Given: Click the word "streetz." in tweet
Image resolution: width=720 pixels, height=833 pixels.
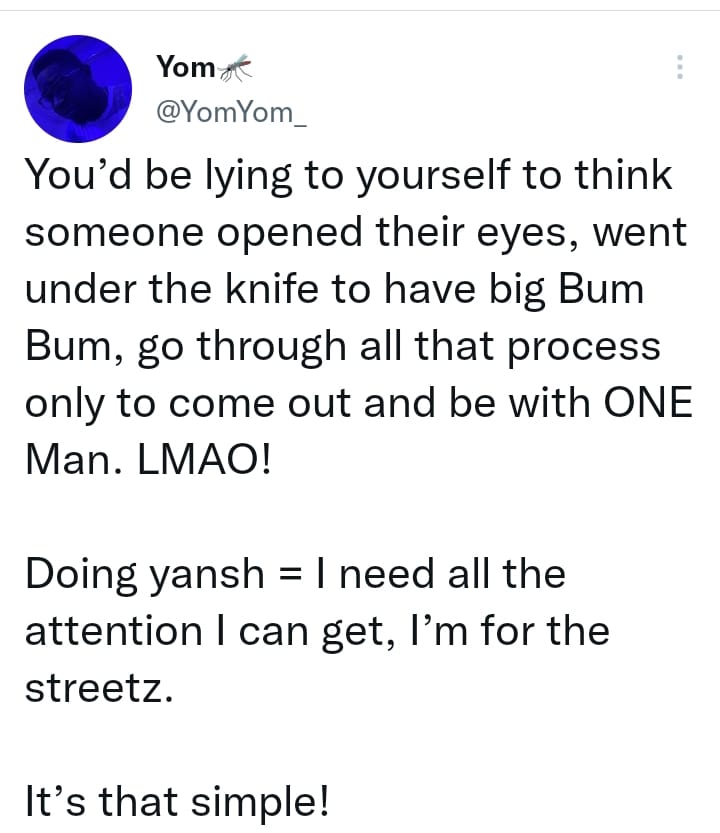Looking at the screenshot, I should click(99, 689).
